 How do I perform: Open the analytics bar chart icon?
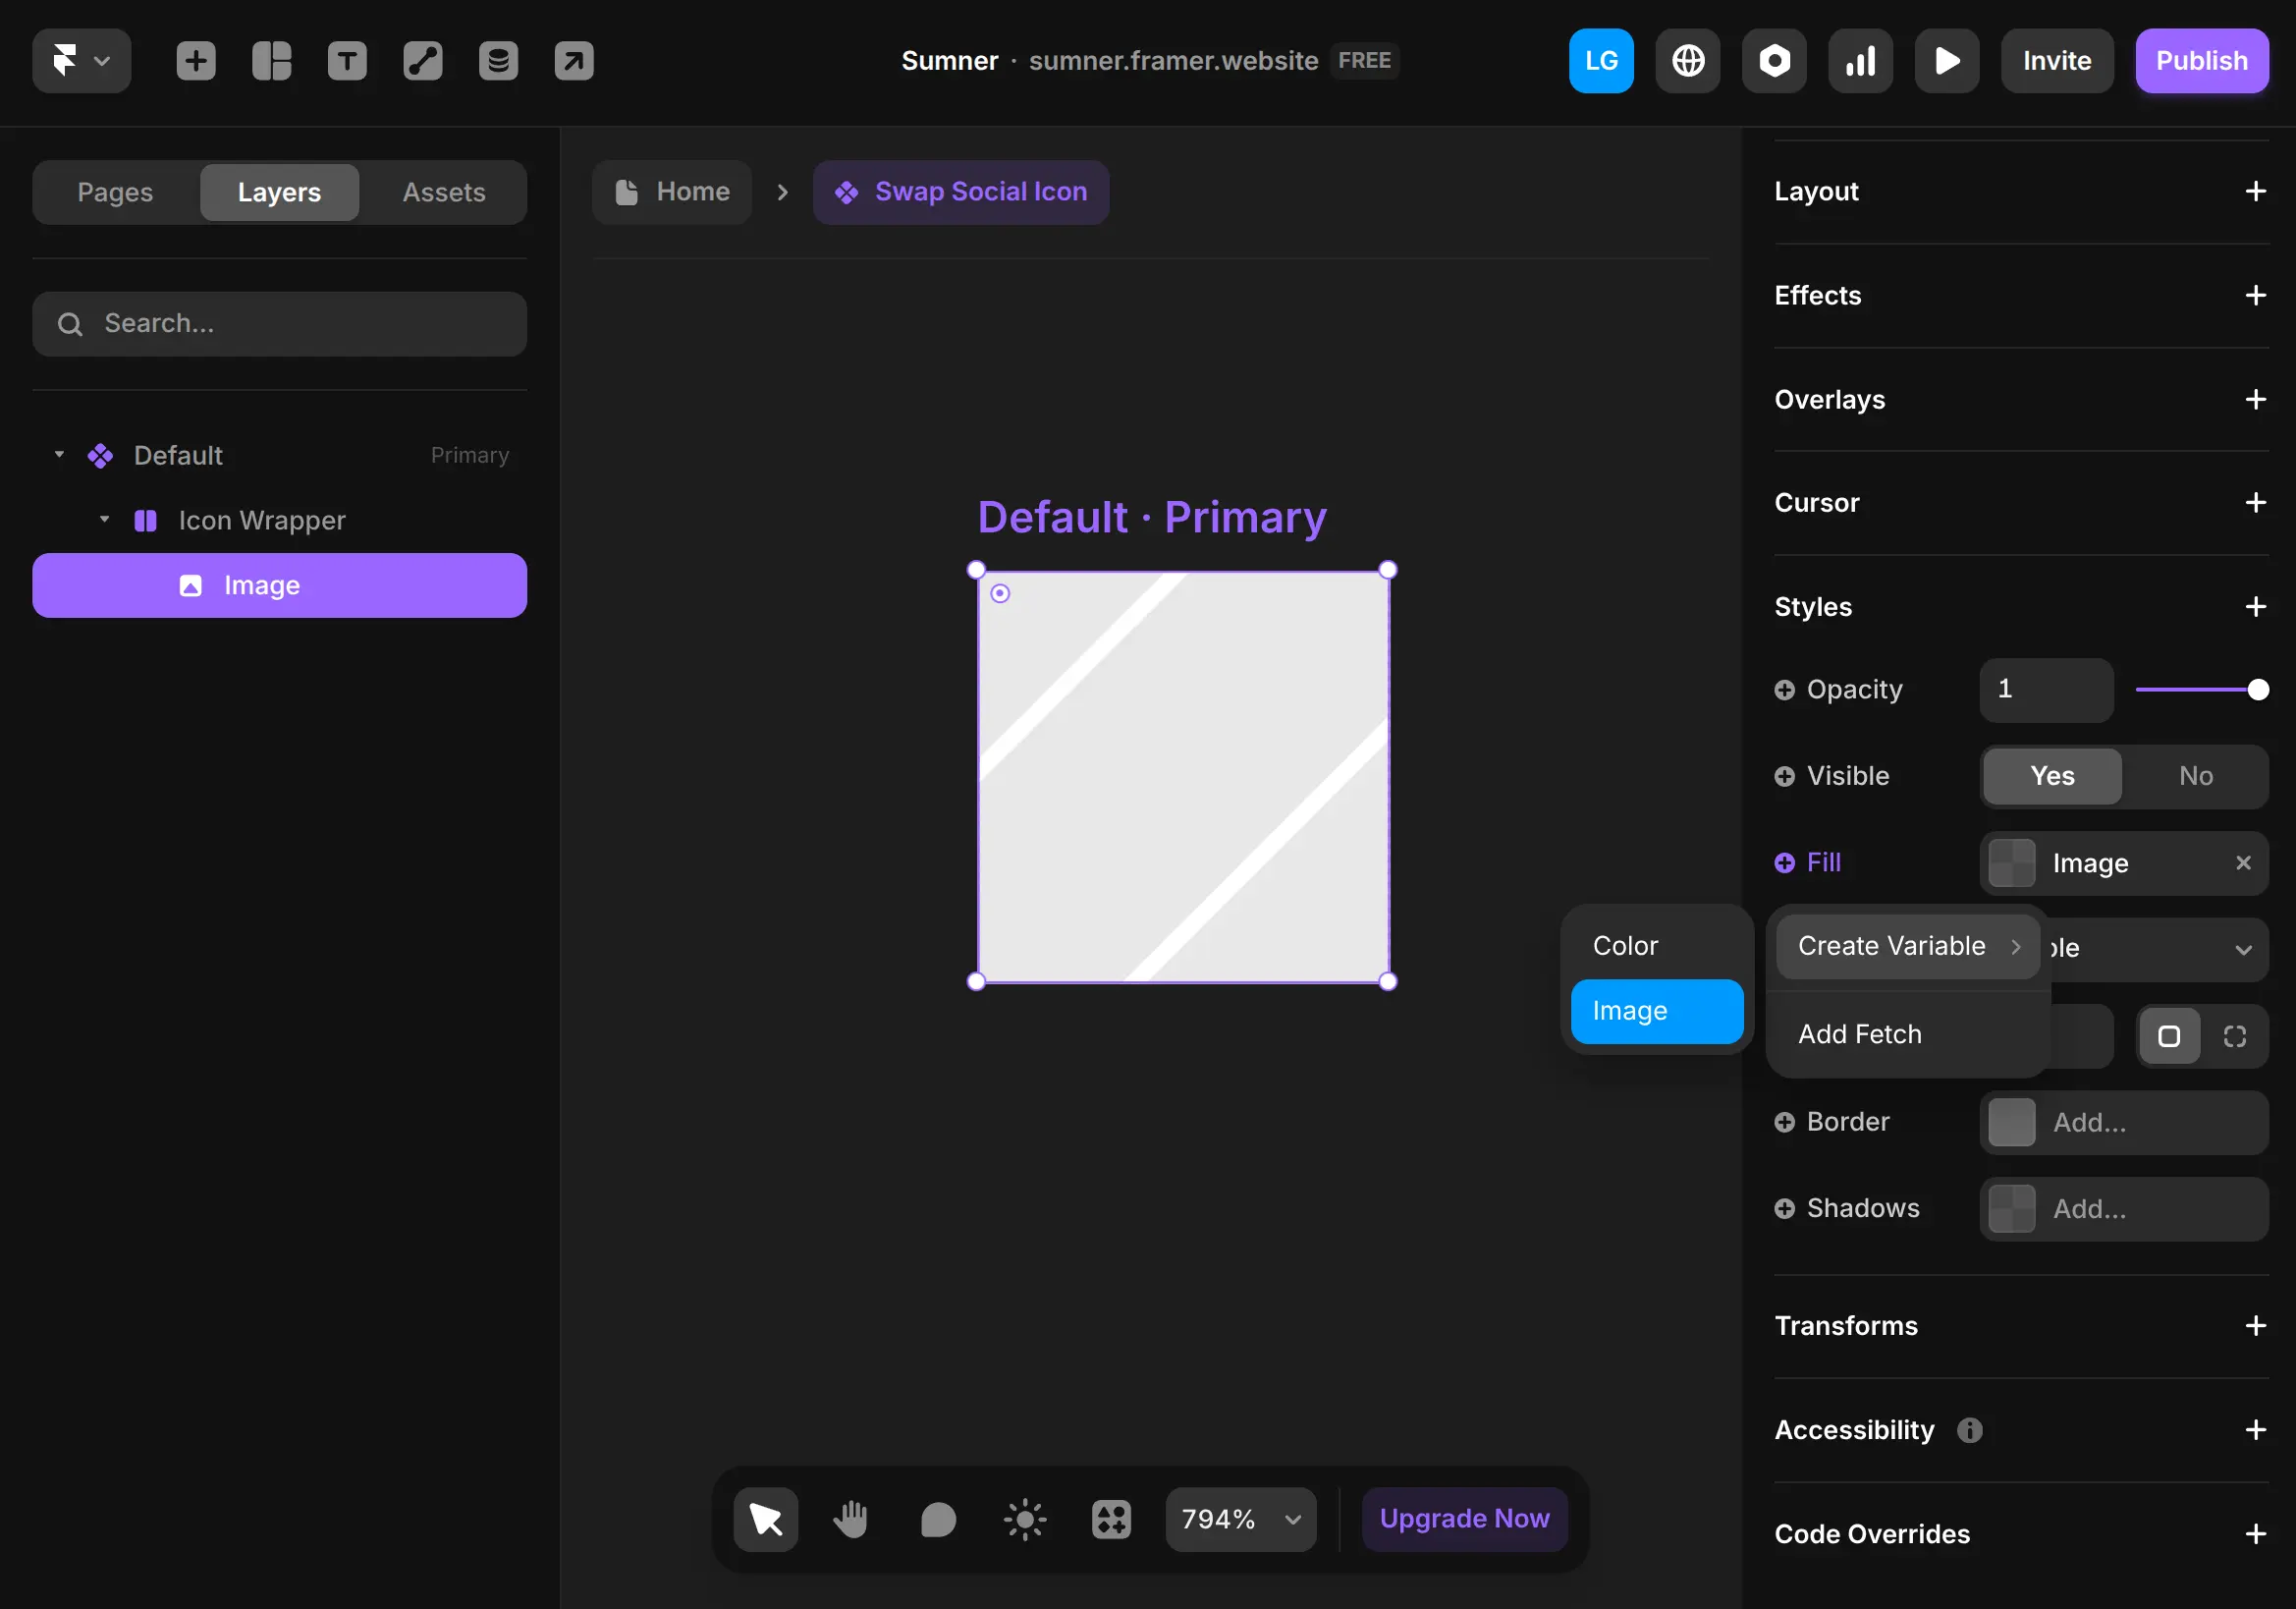tap(1860, 61)
